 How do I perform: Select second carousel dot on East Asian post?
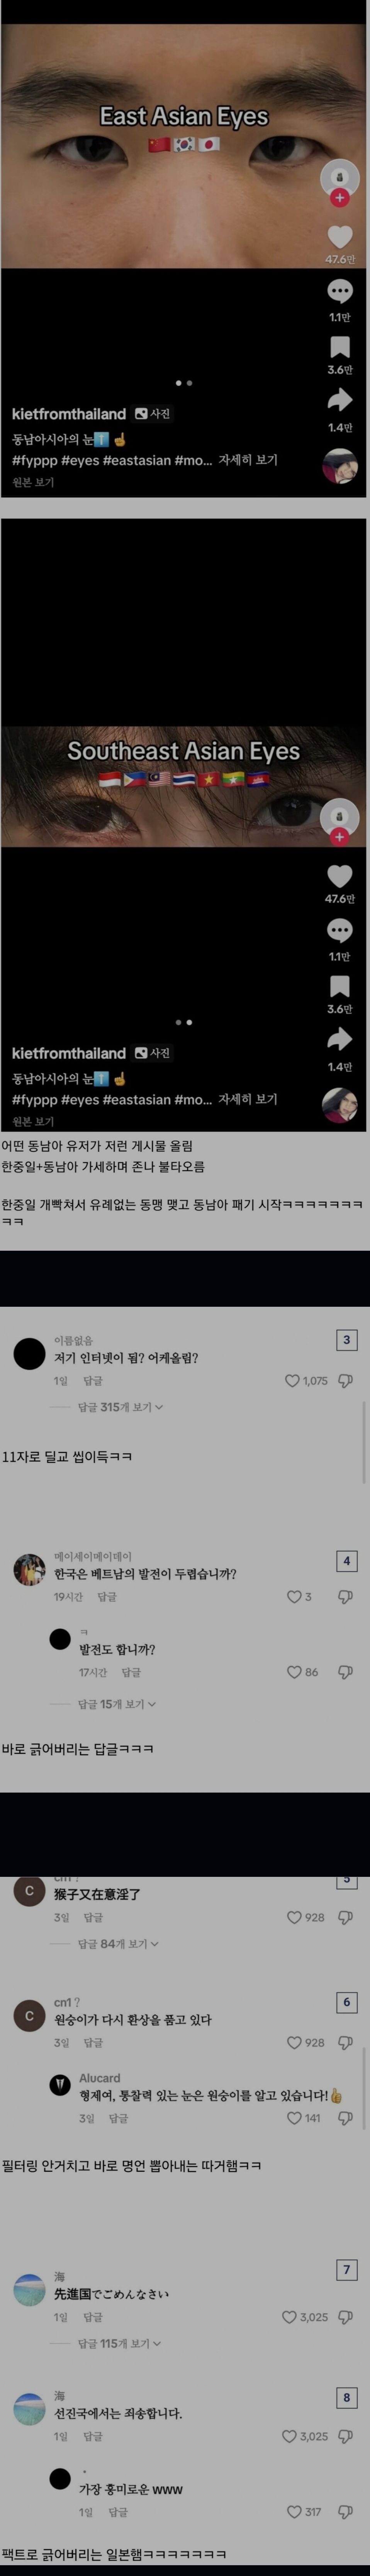coord(189,383)
